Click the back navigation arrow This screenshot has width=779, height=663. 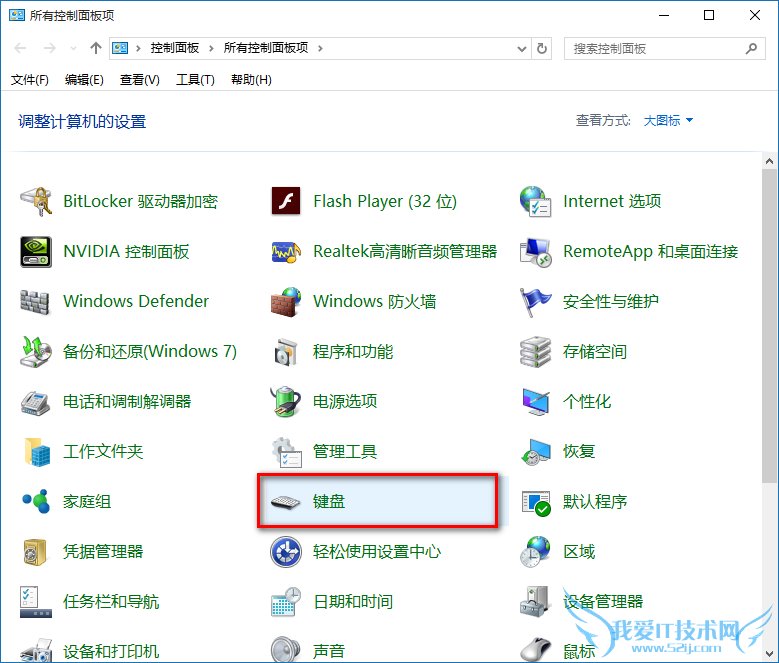point(20,48)
